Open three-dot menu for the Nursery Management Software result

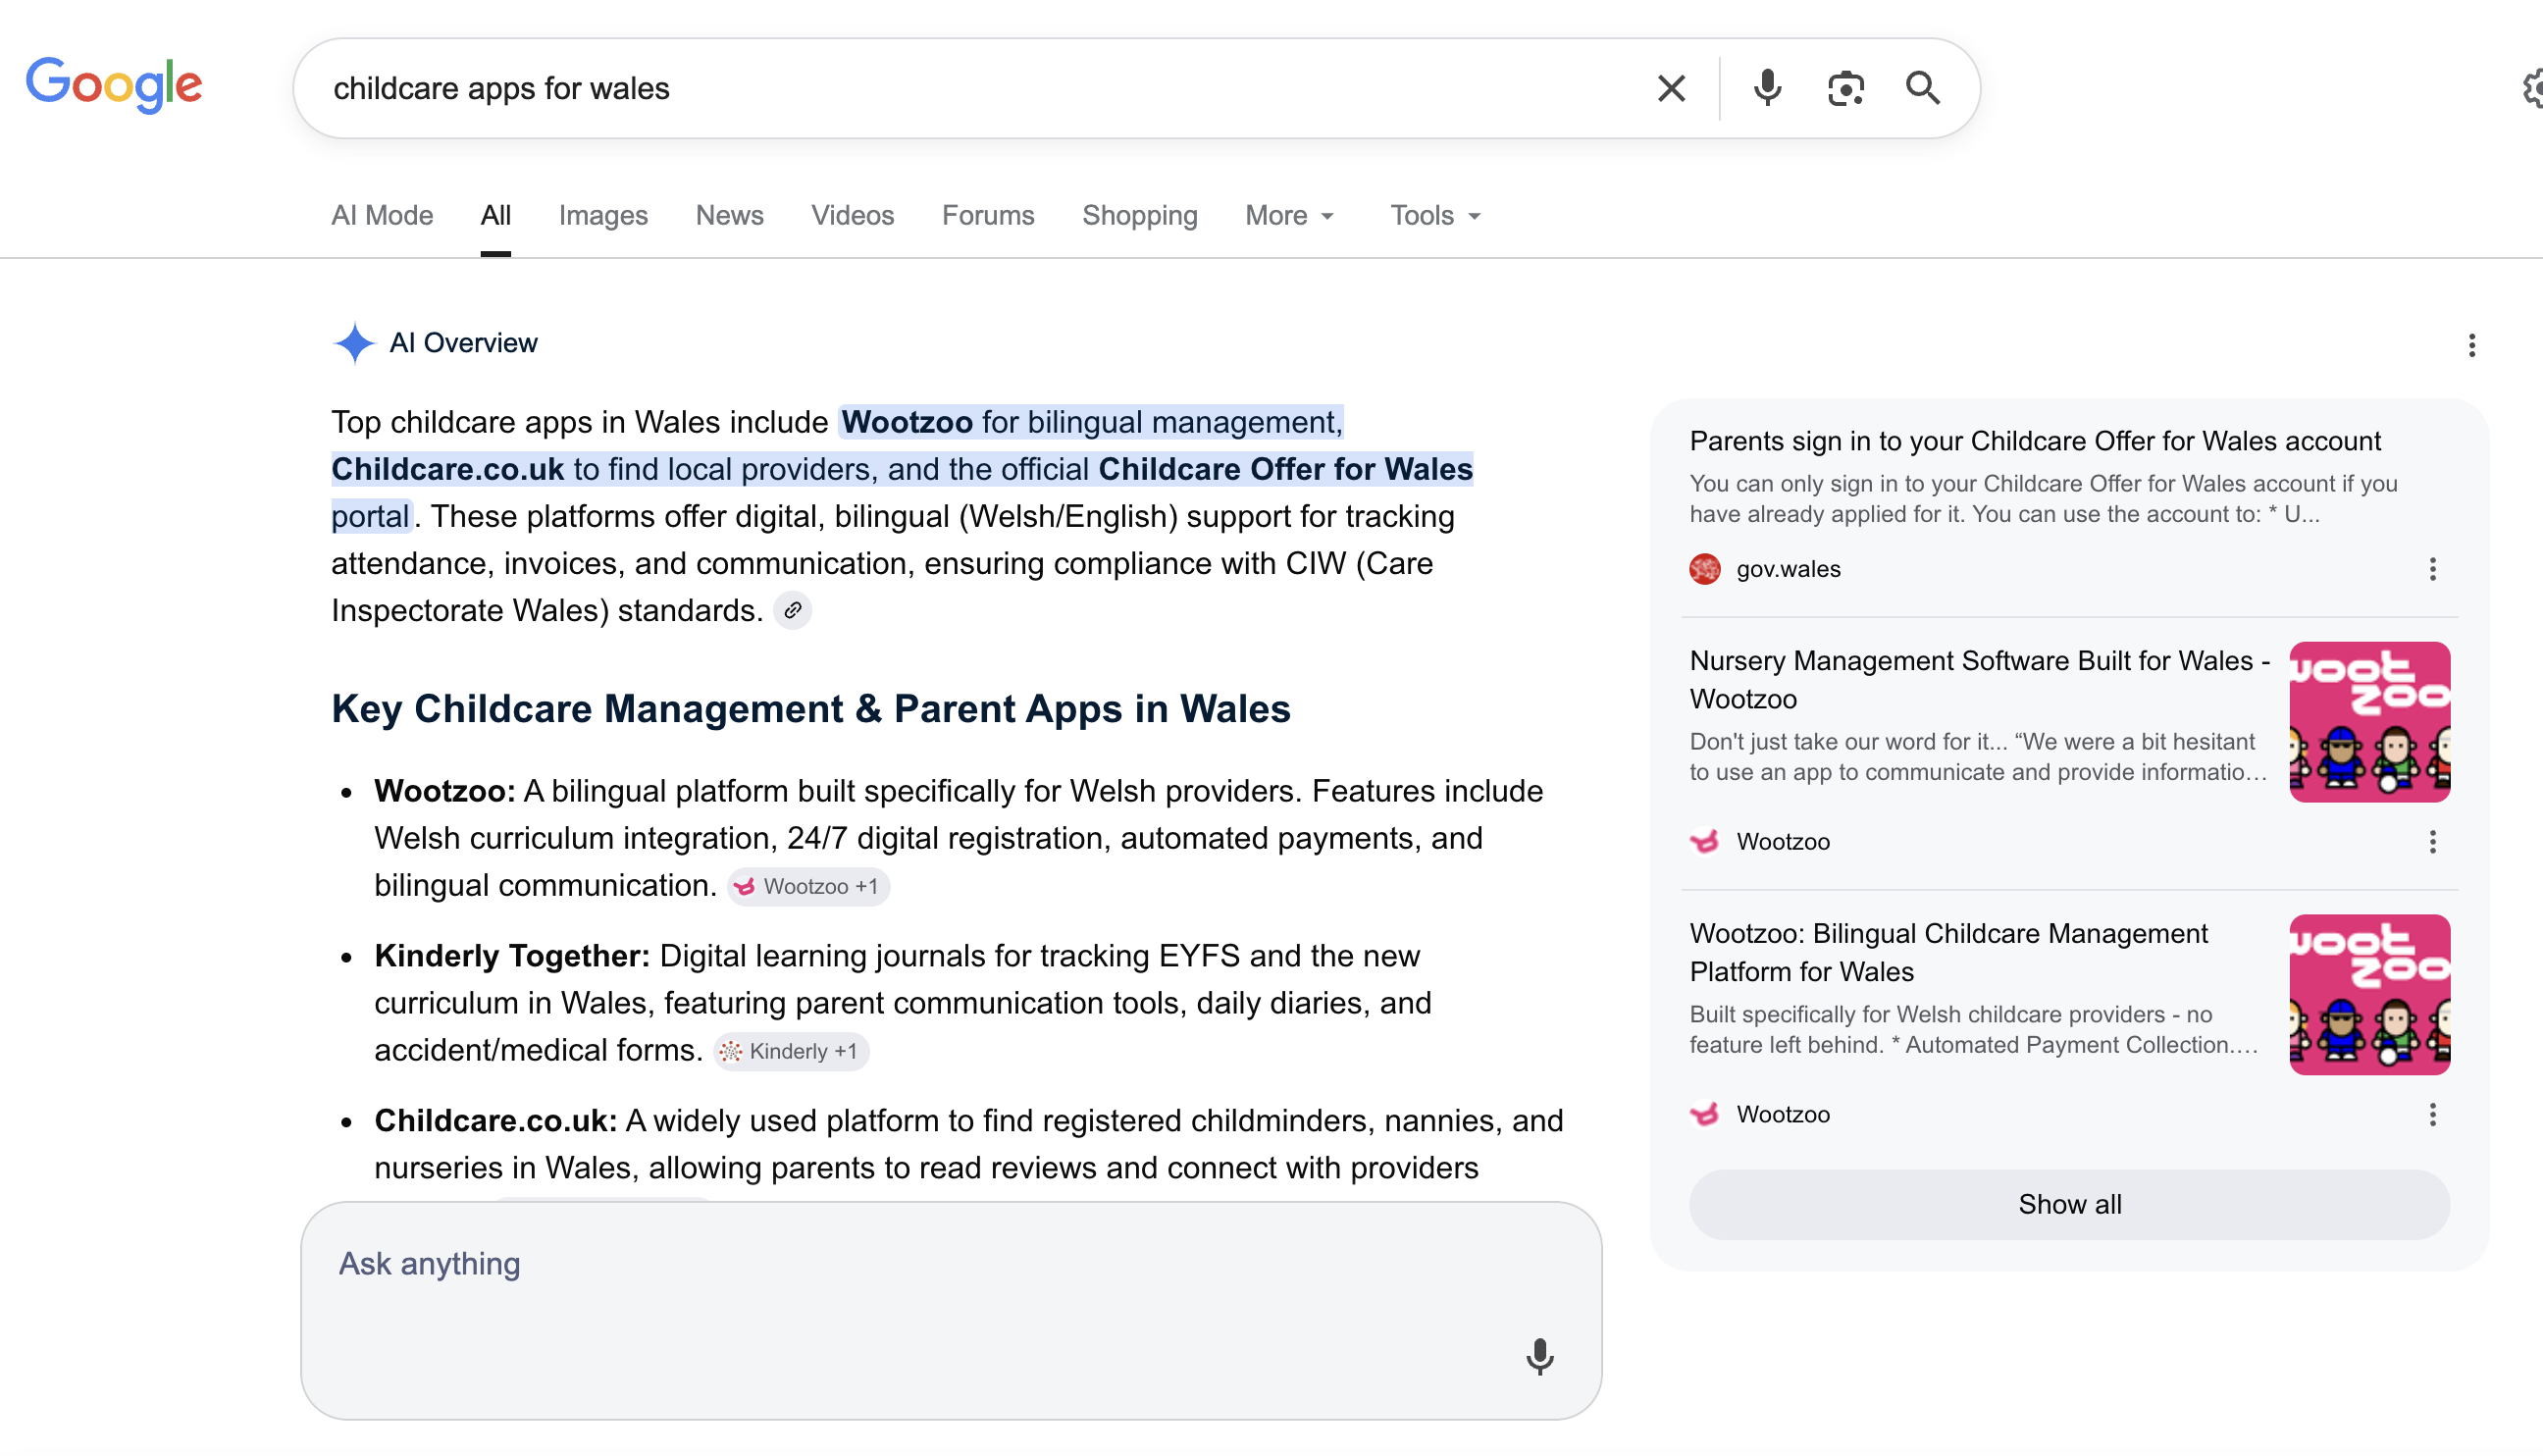(x=2432, y=842)
